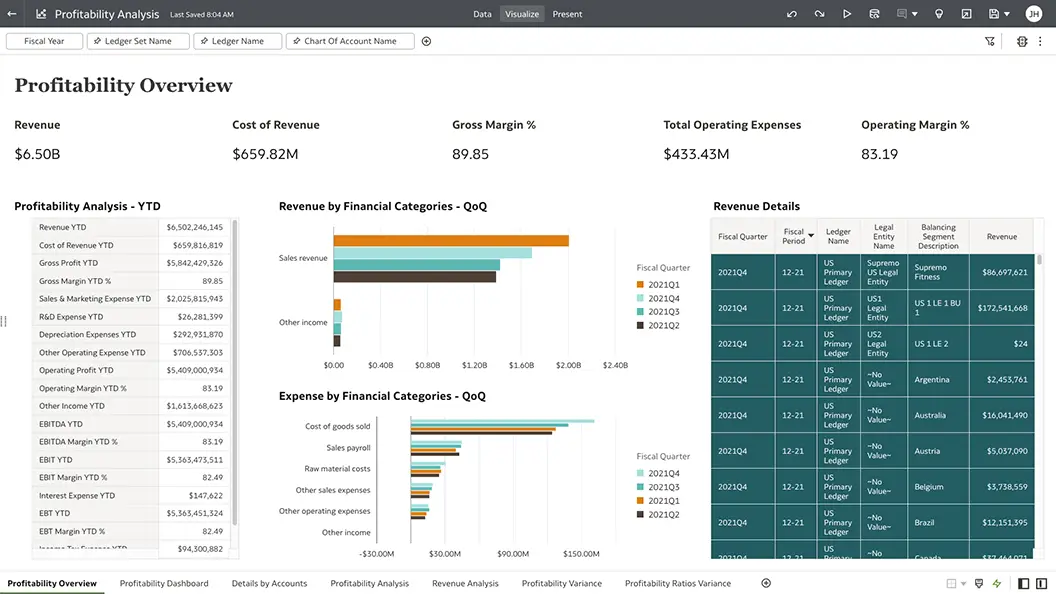Open the Revenue Analysis tab
The width and height of the screenshot is (1056, 594).
coord(465,583)
